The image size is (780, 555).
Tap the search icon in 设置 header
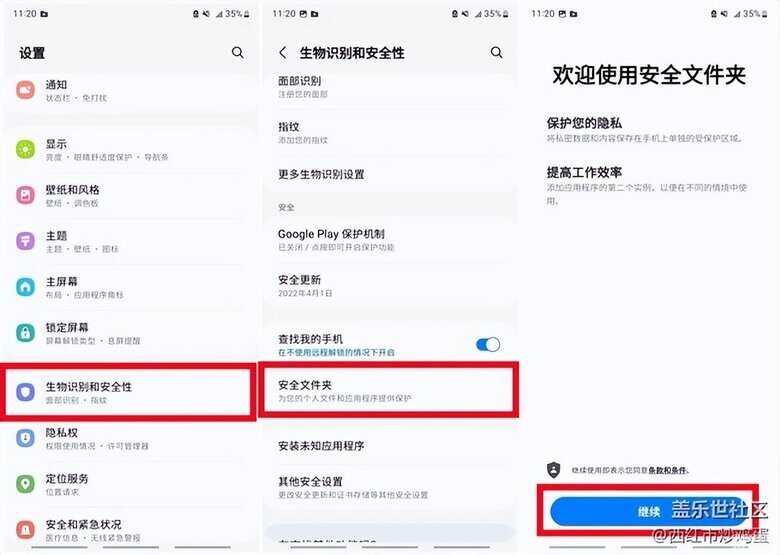click(238, 52)
